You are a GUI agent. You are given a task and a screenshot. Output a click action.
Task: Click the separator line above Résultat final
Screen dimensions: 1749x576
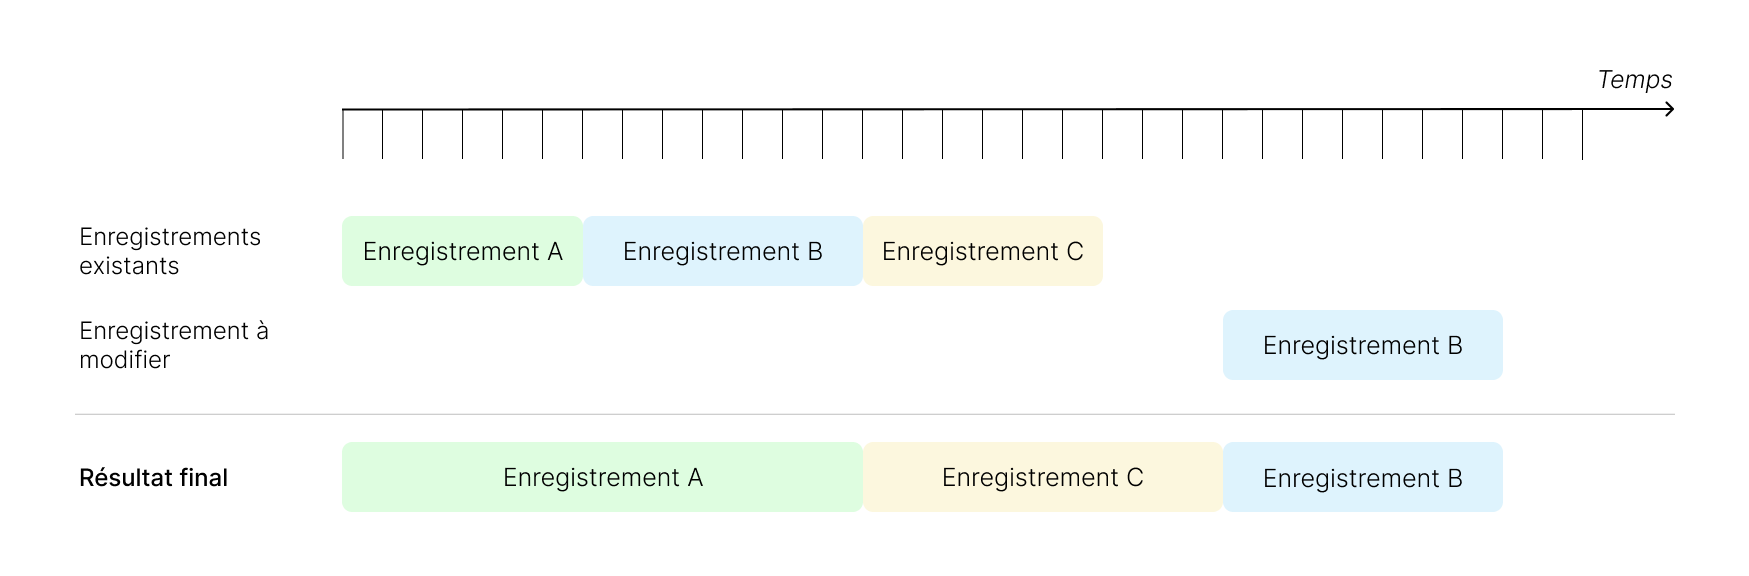pos(874,414)
